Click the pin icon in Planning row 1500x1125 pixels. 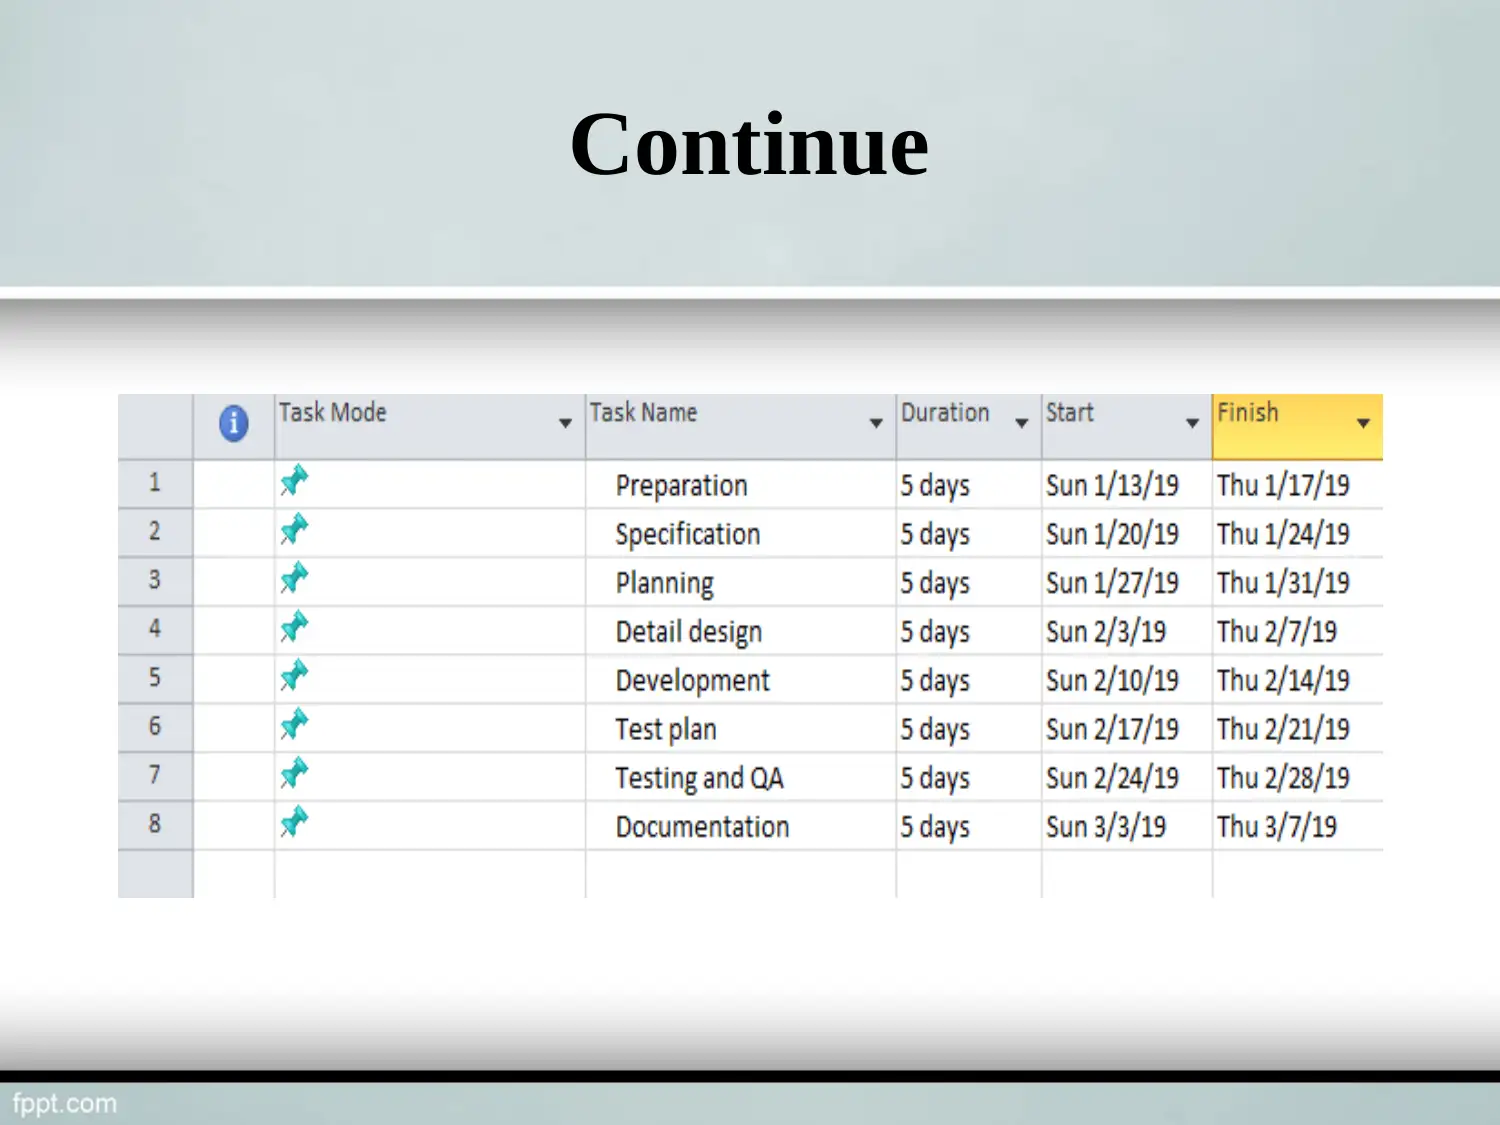coord(294,578)
